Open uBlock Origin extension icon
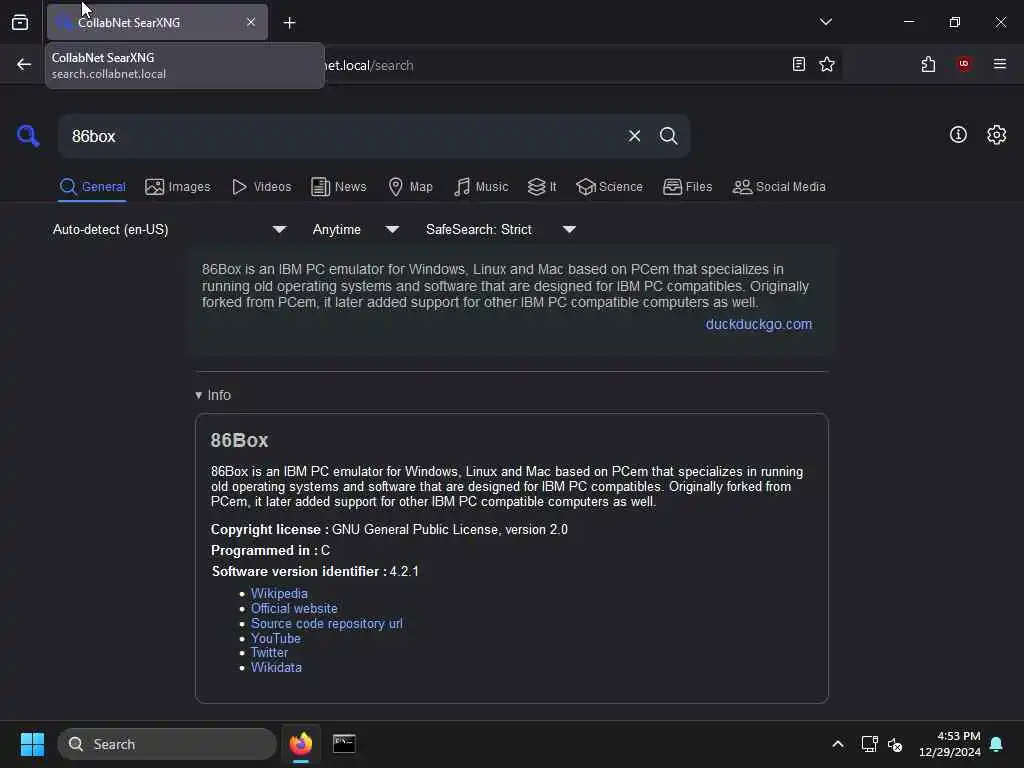Viewport: 1024px width, 768px height. (x=963, y=64)
